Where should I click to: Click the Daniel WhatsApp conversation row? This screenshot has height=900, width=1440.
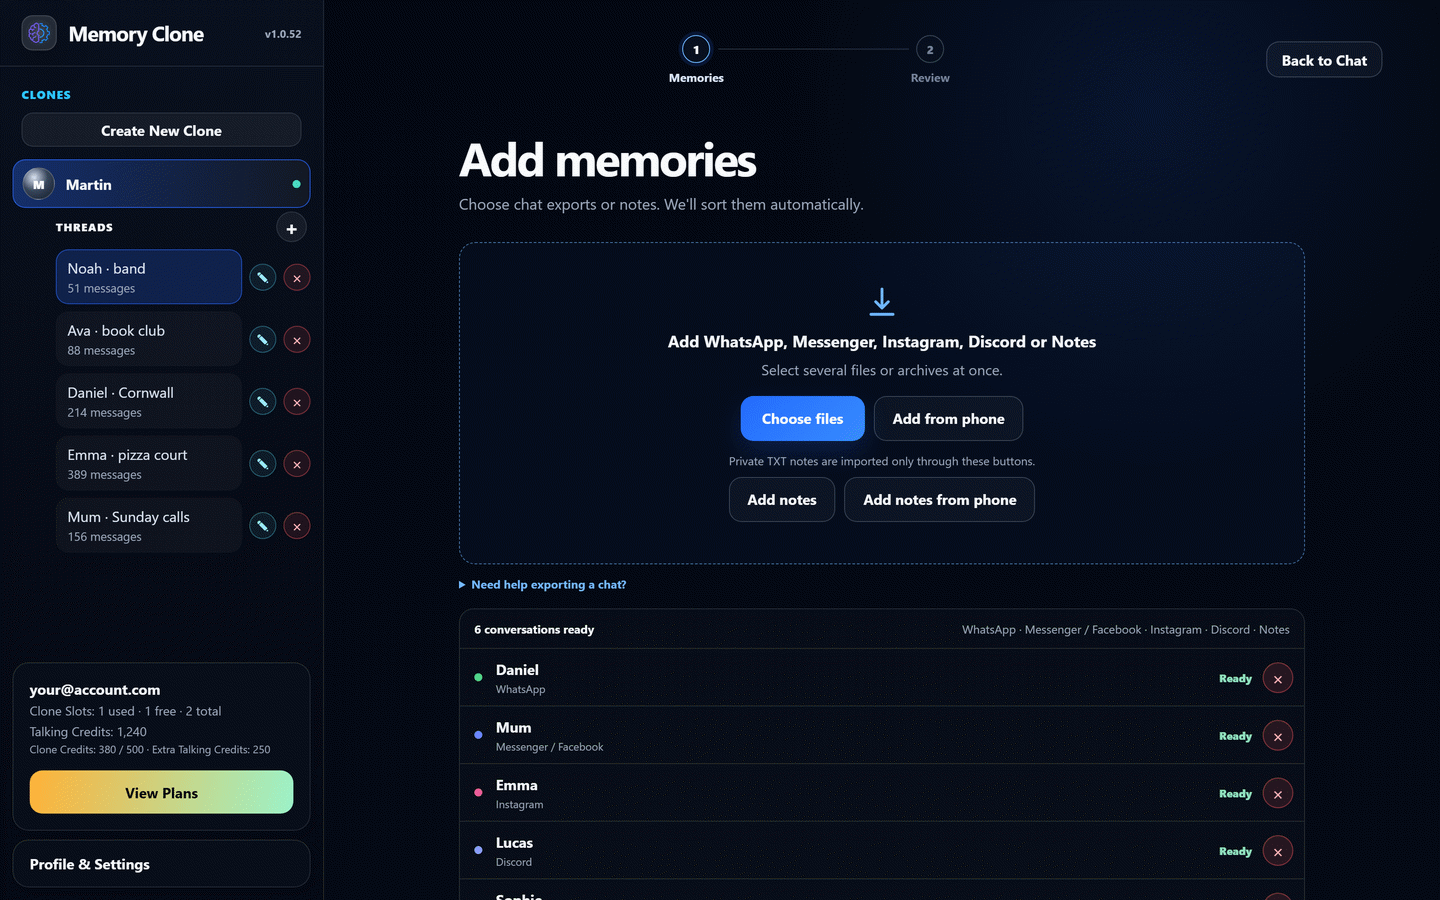coord(882,678)
